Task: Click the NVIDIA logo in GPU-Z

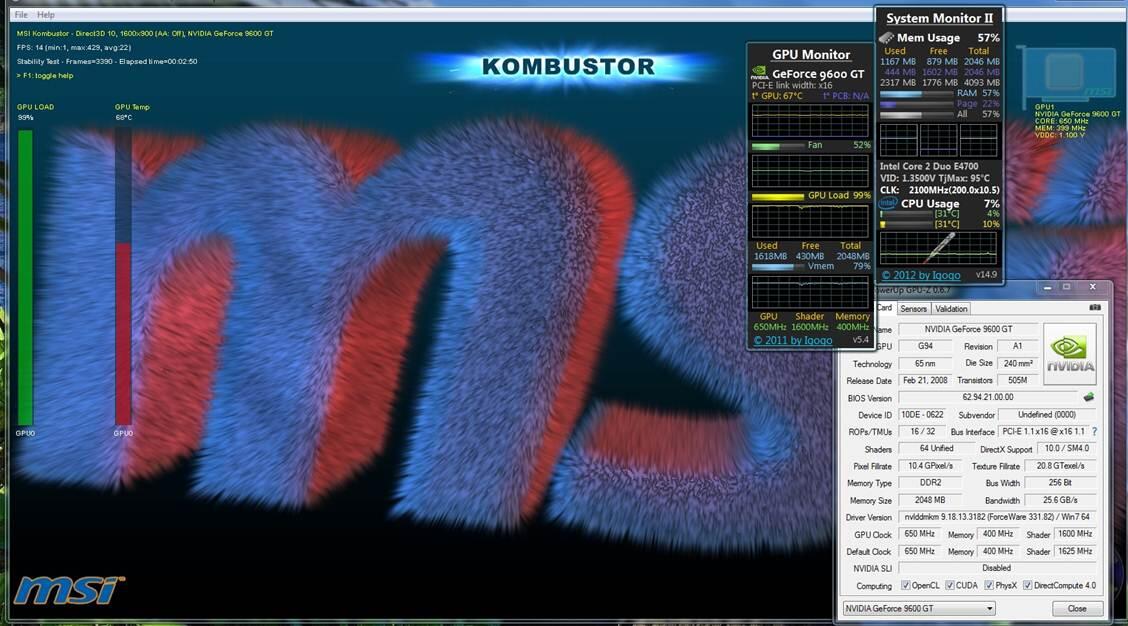Action: pos(1070,353)
